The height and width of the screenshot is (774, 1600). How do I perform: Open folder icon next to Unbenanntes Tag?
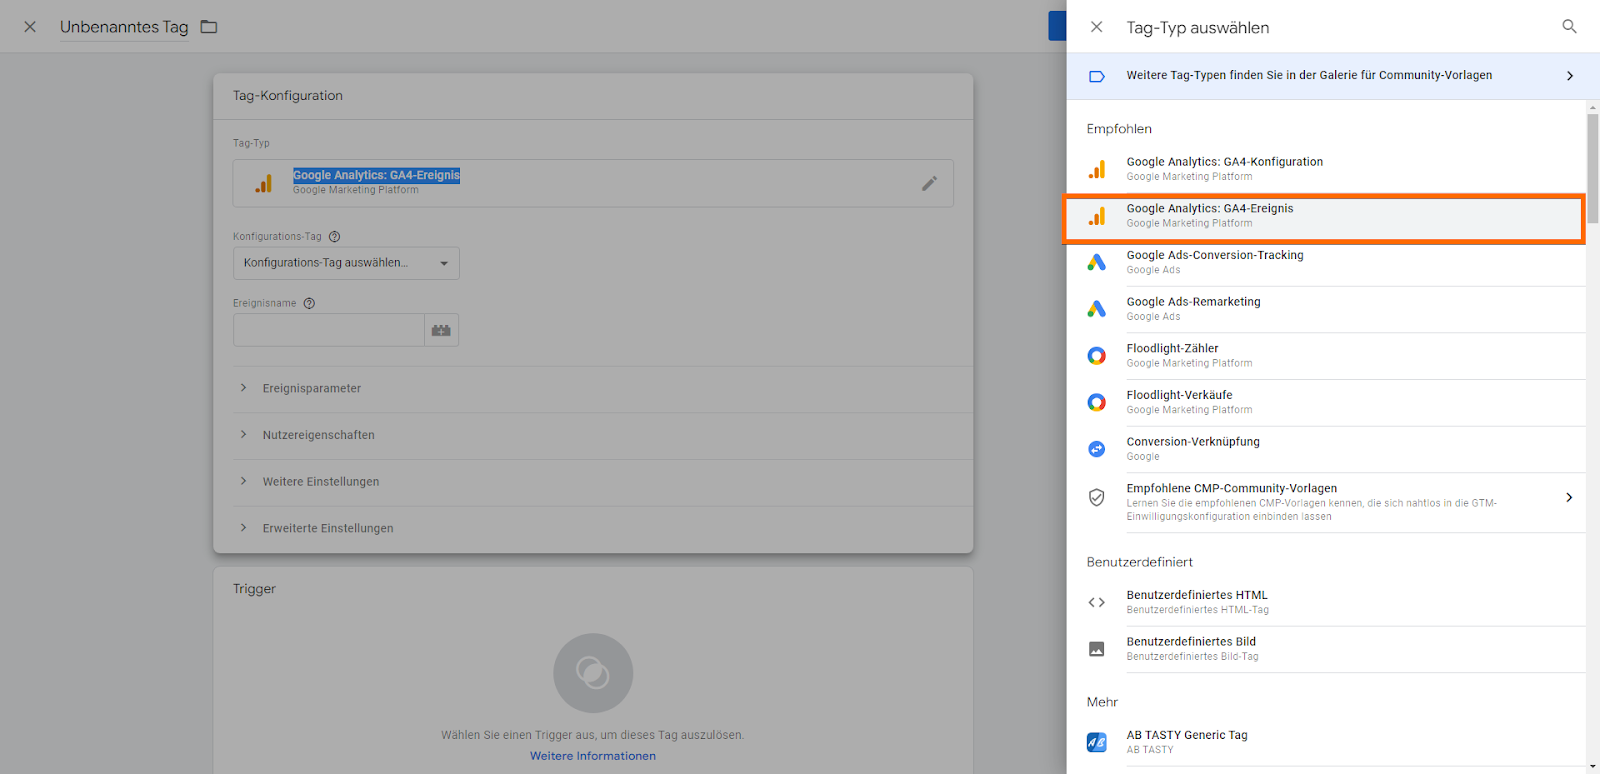pyautogui.click(x=209, y=27)
